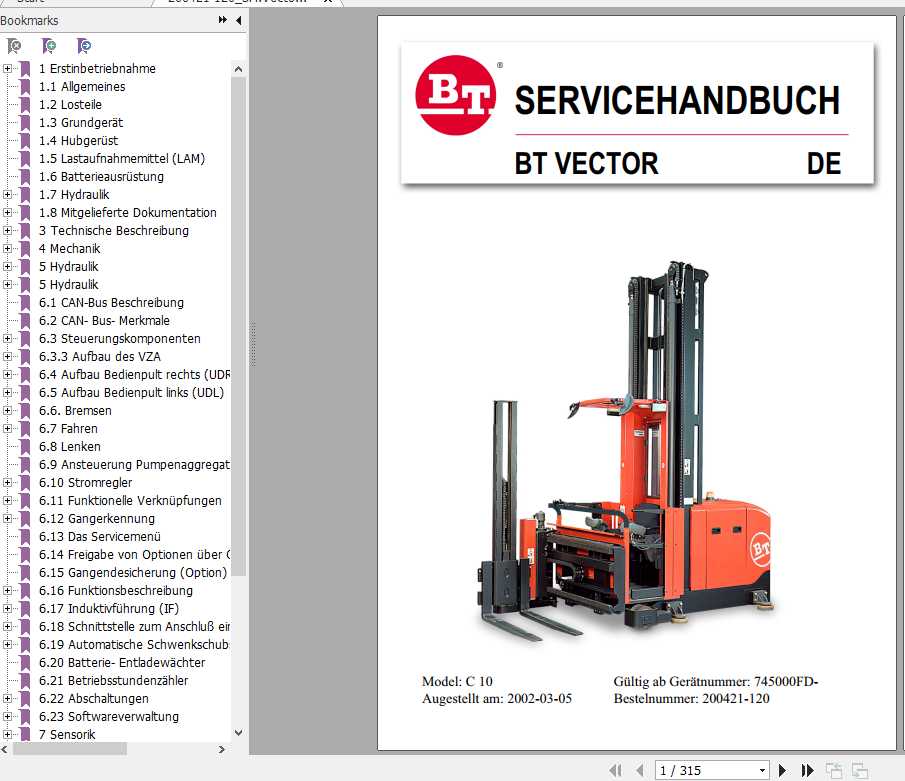Open the page number dropdown
The width and height of the screenshot is (905, 781).
(763, 768)
